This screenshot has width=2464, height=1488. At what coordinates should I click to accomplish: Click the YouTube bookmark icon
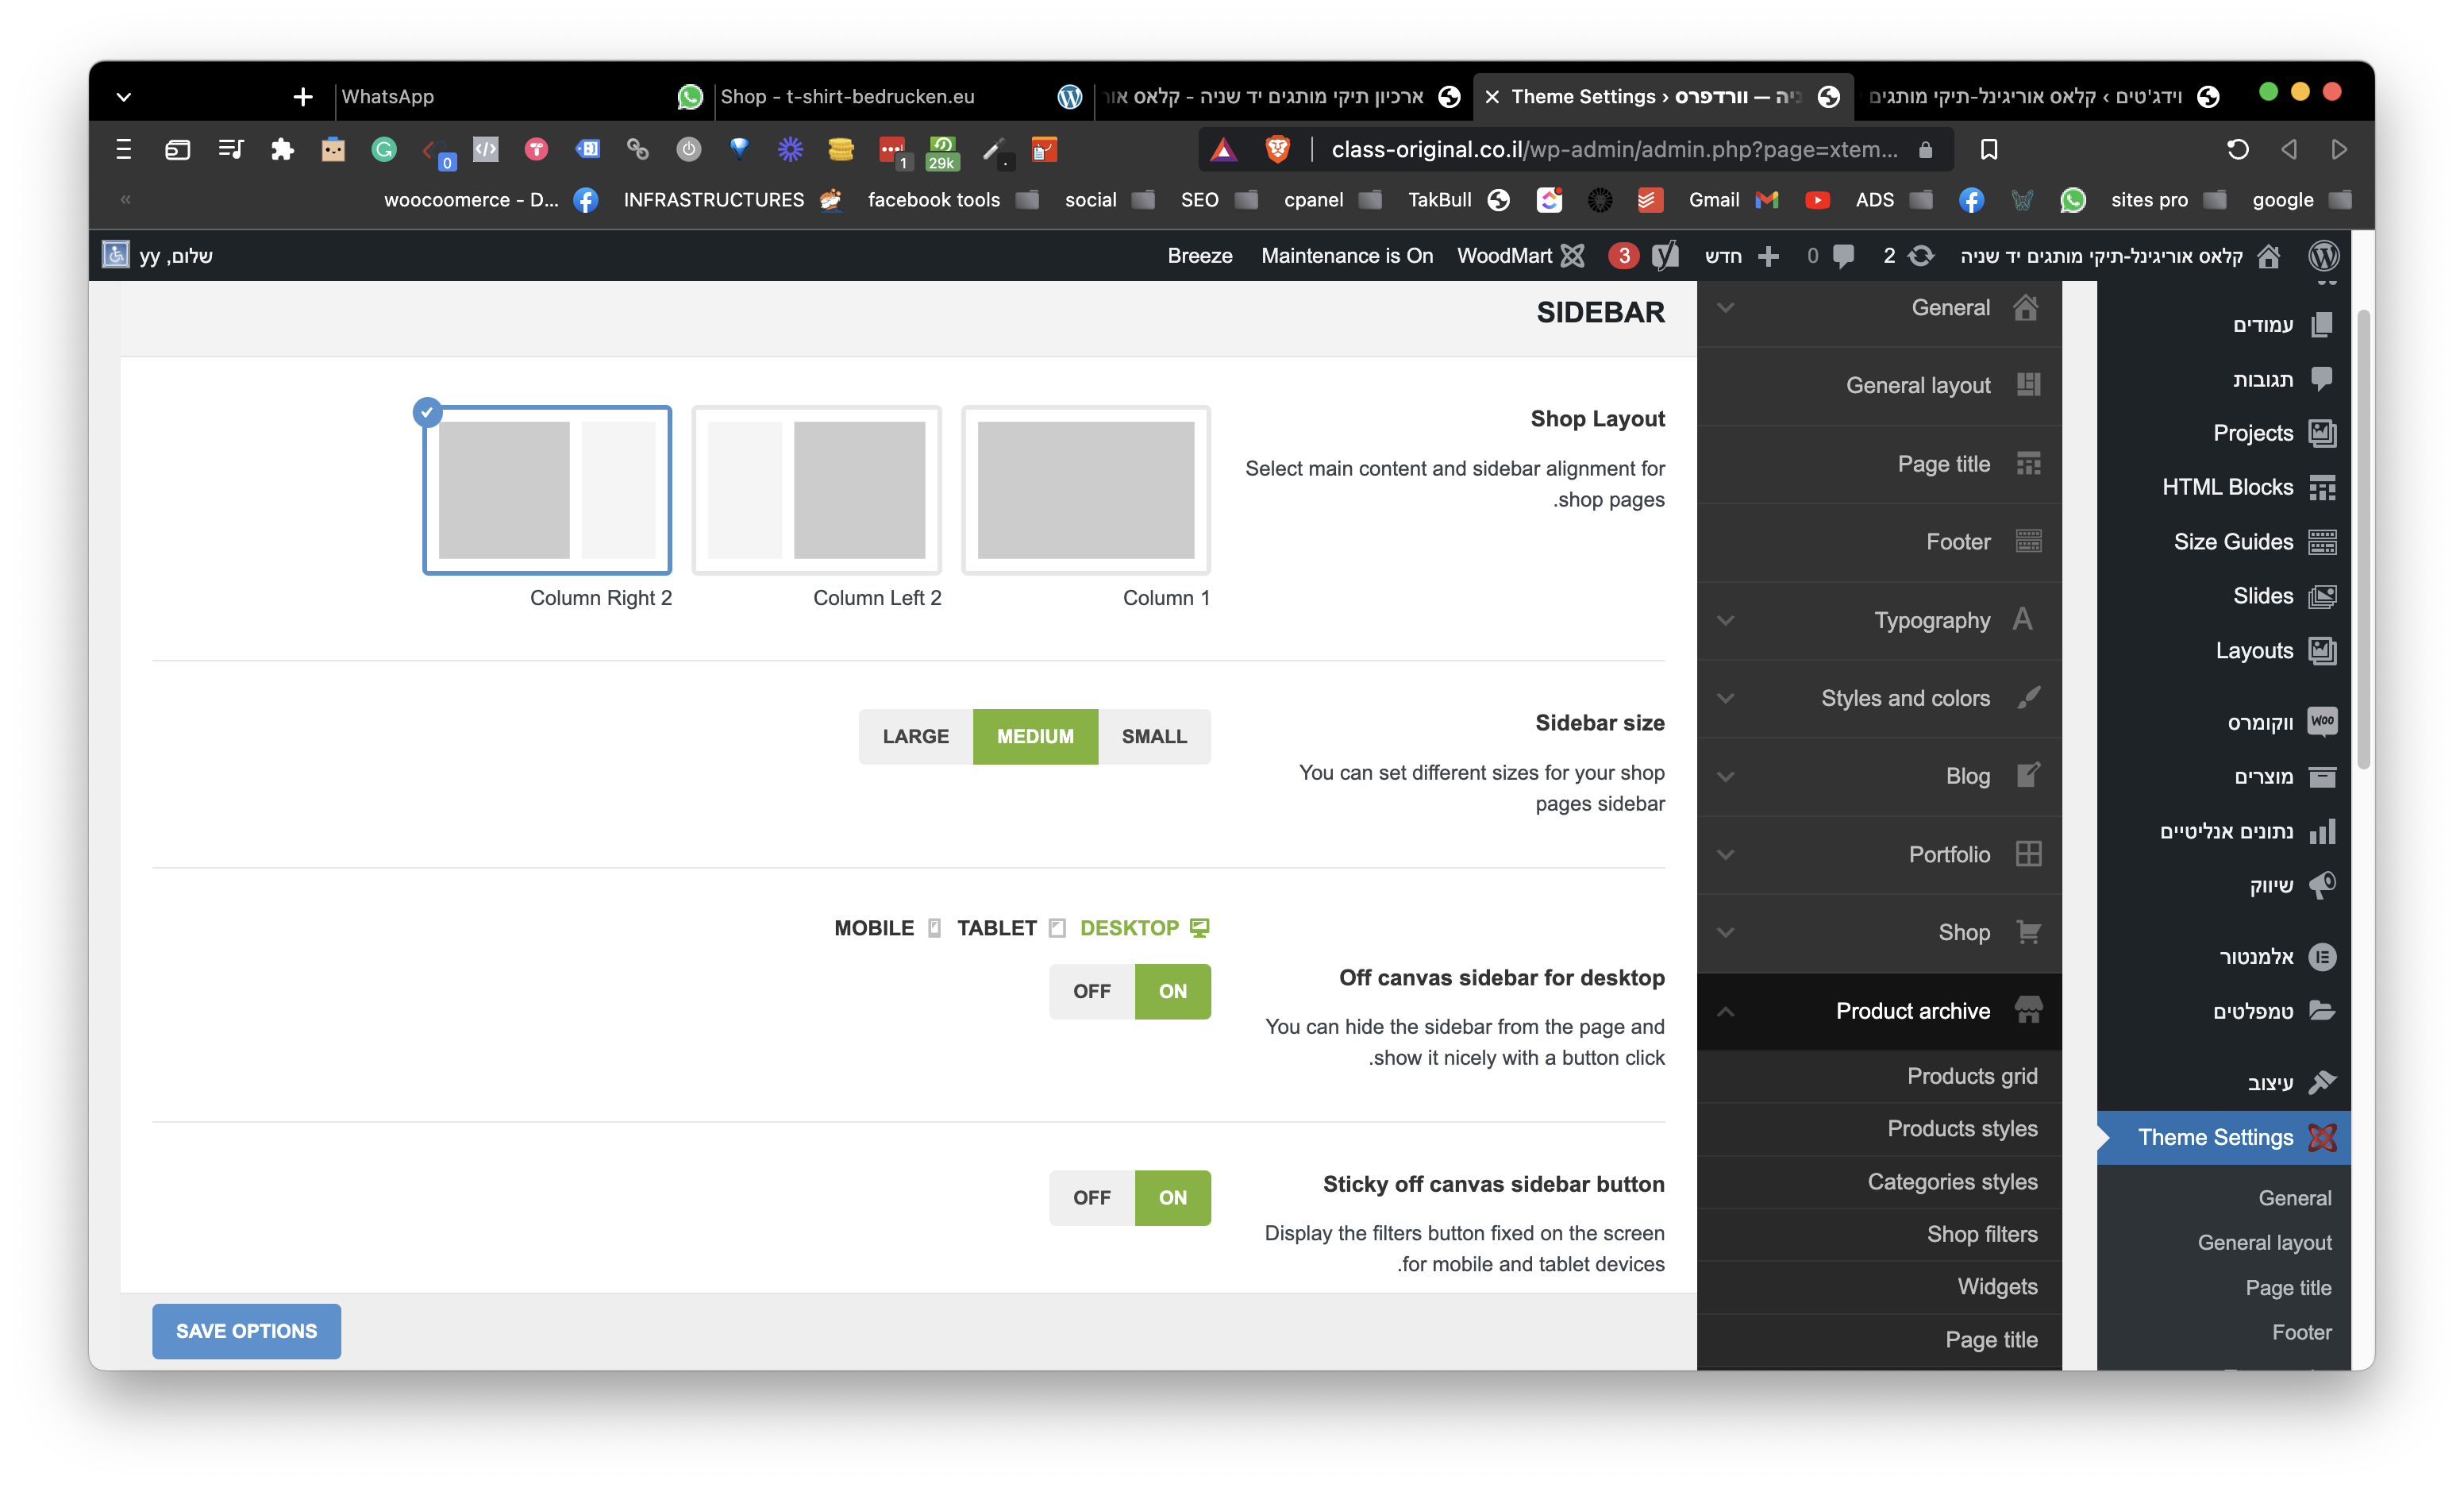[x=1817, y=200]
